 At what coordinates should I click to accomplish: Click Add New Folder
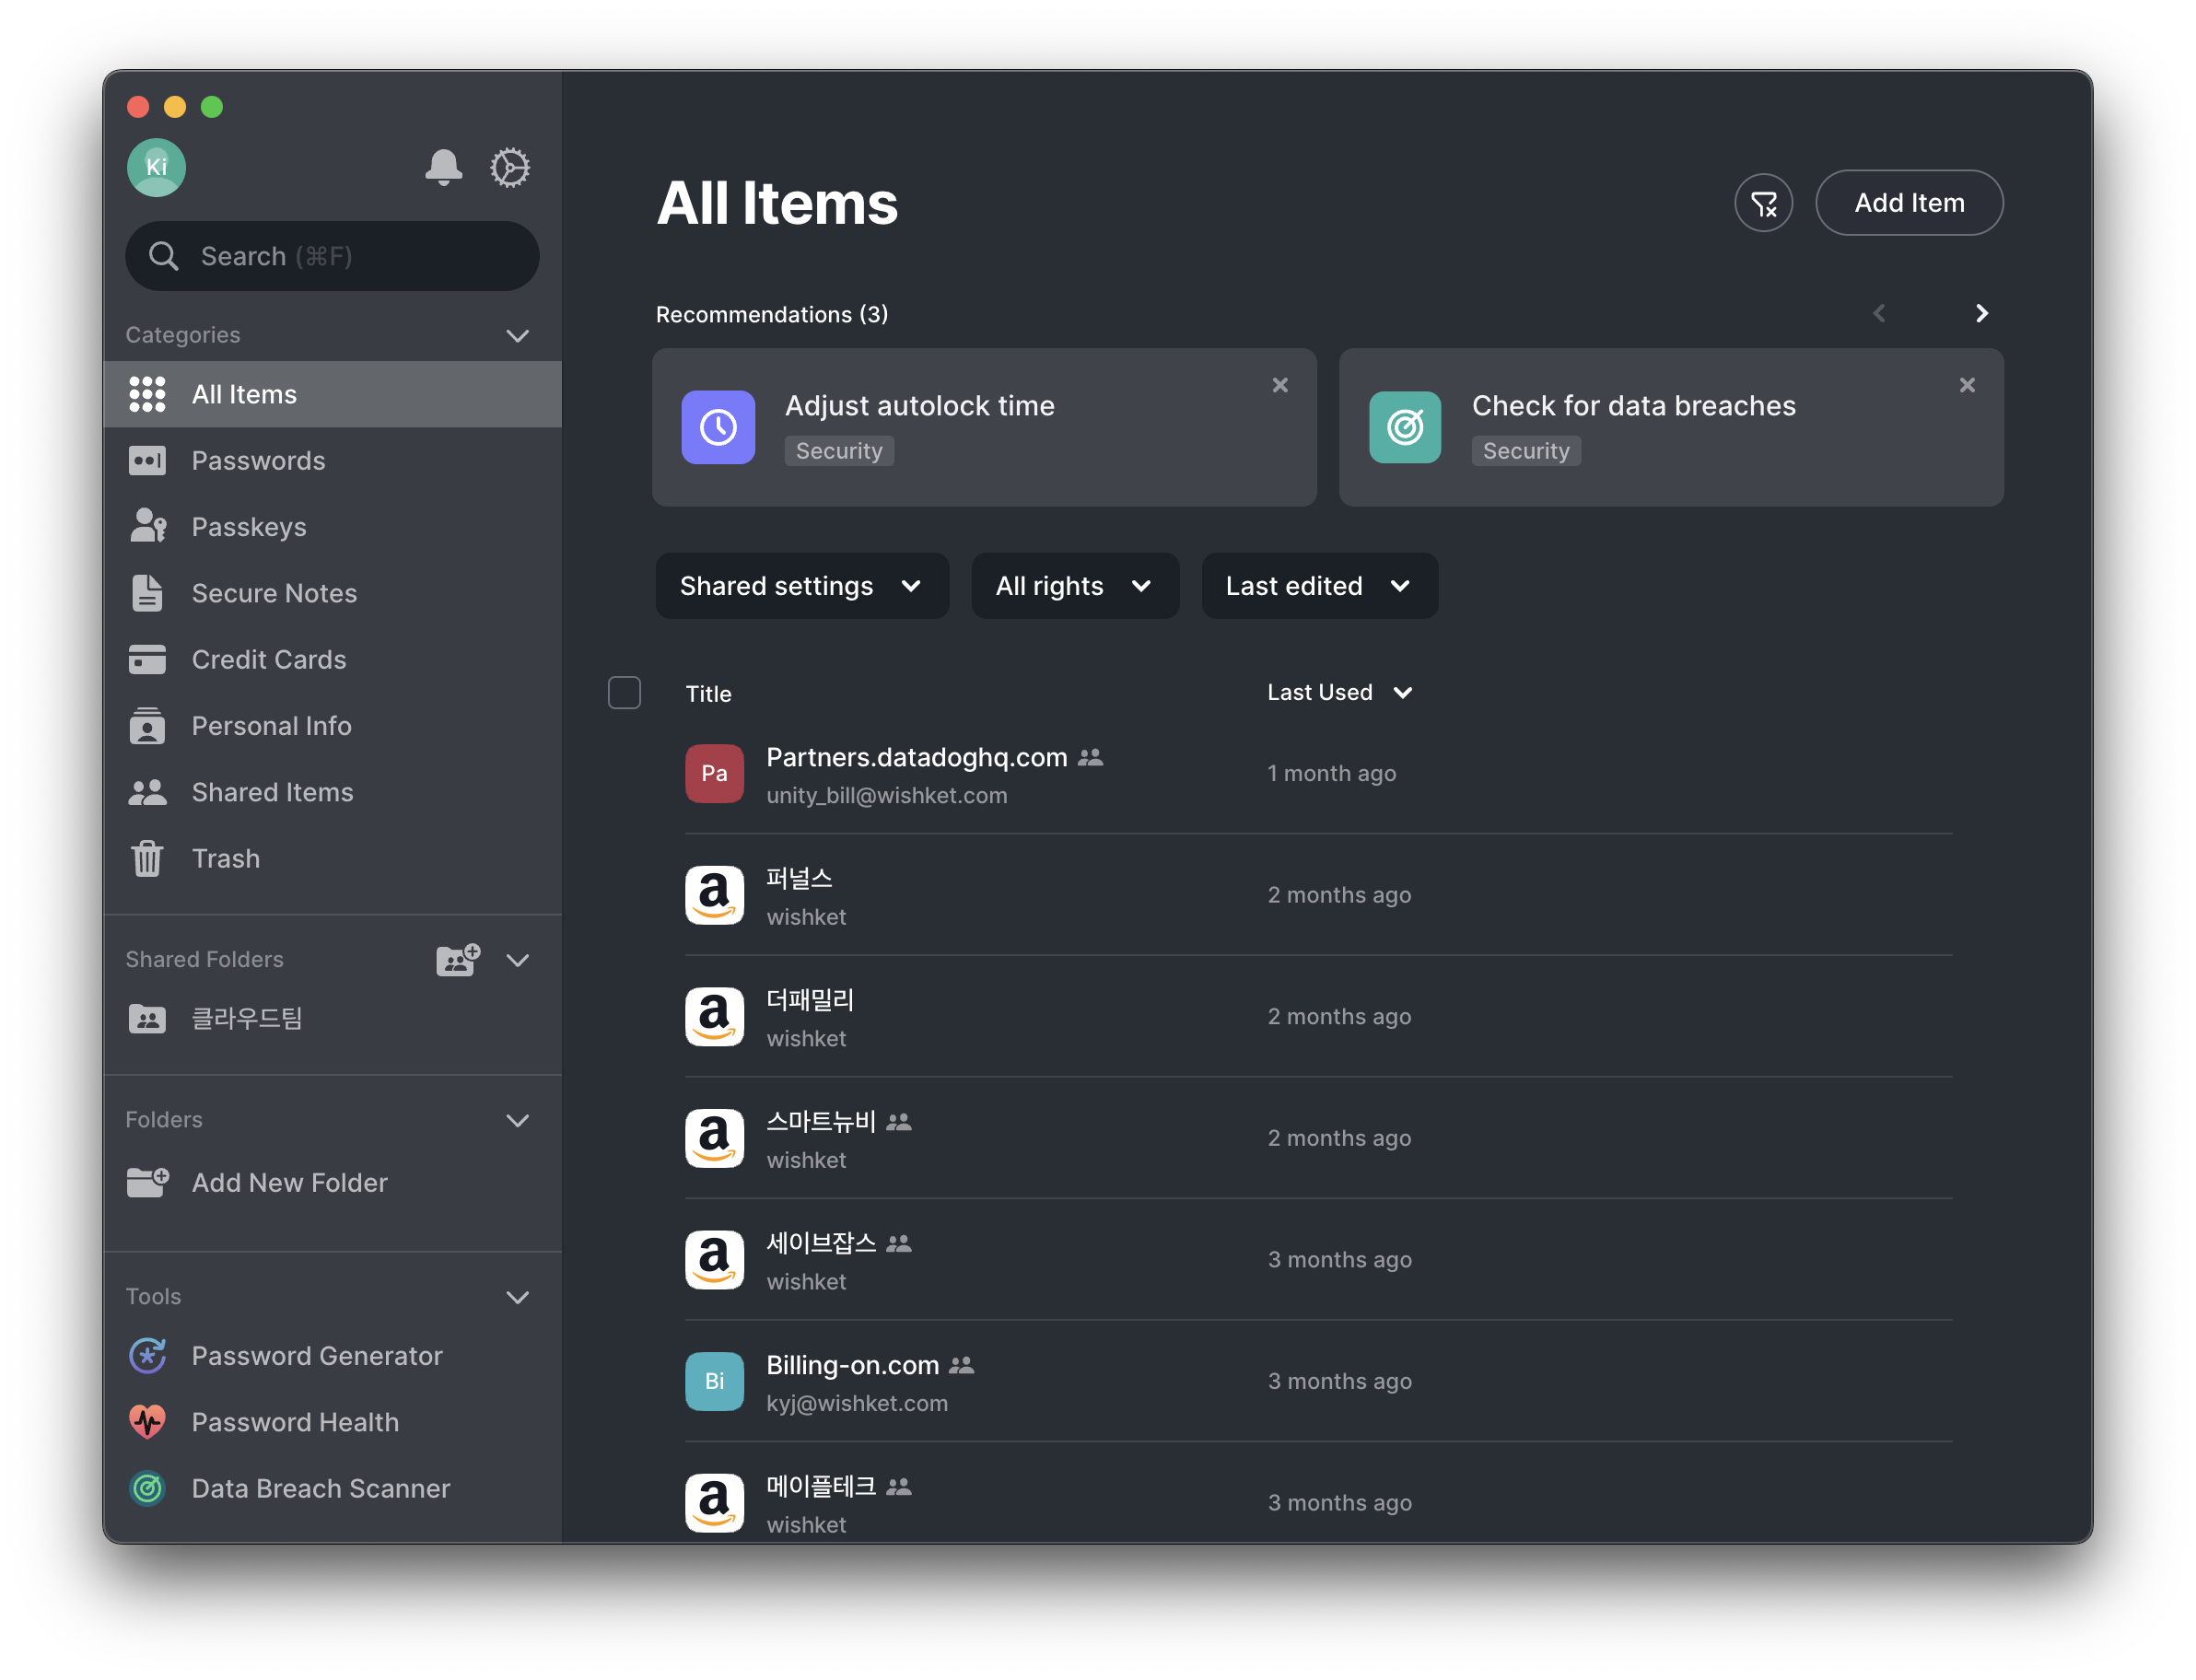pos(289,1183)
